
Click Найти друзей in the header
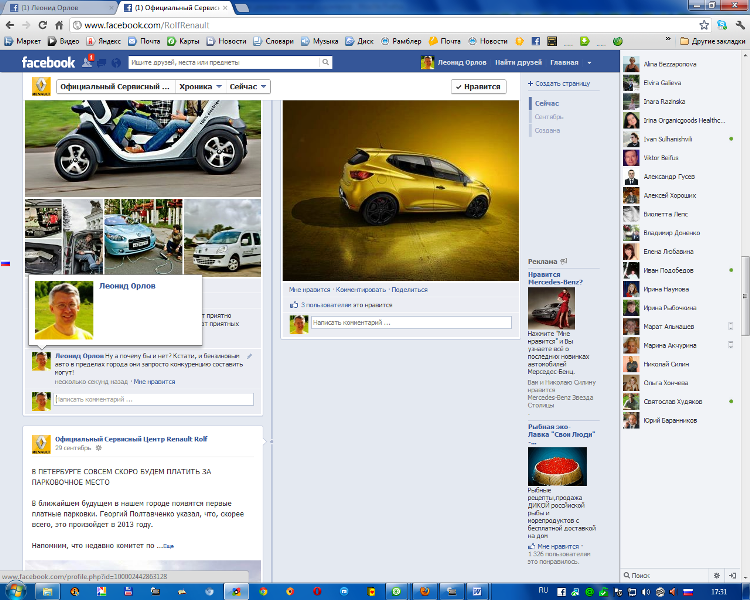(518, 63)
